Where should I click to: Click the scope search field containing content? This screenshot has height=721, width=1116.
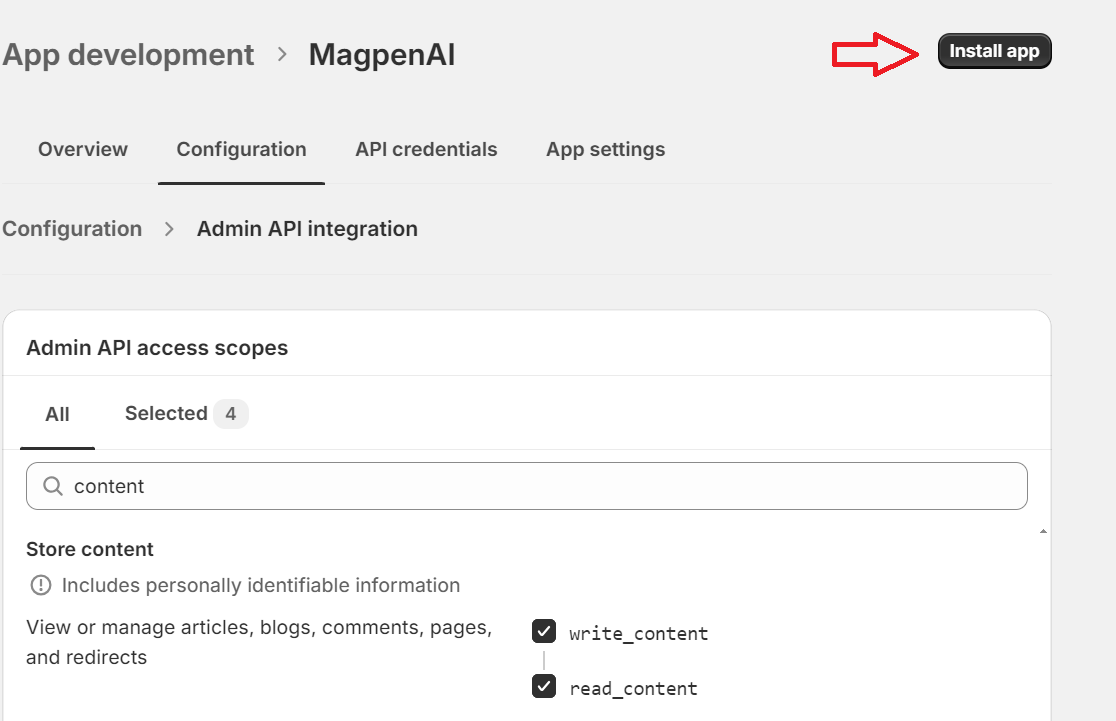click(527, 486)
